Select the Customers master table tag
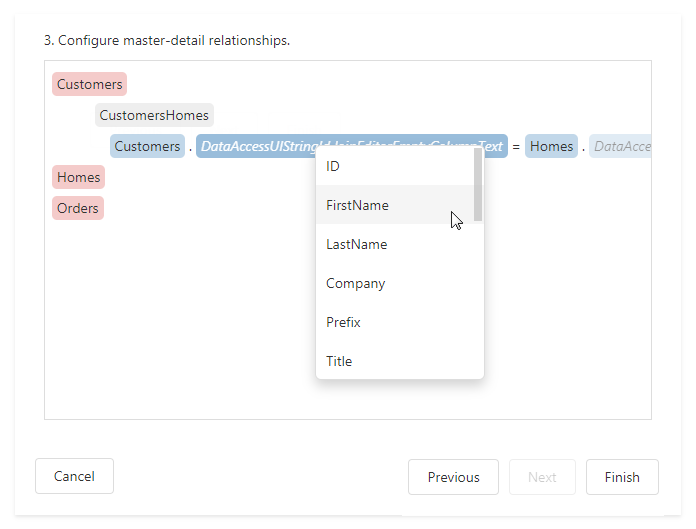The width and height of the screenshot is (696, 529). point(89,85)
